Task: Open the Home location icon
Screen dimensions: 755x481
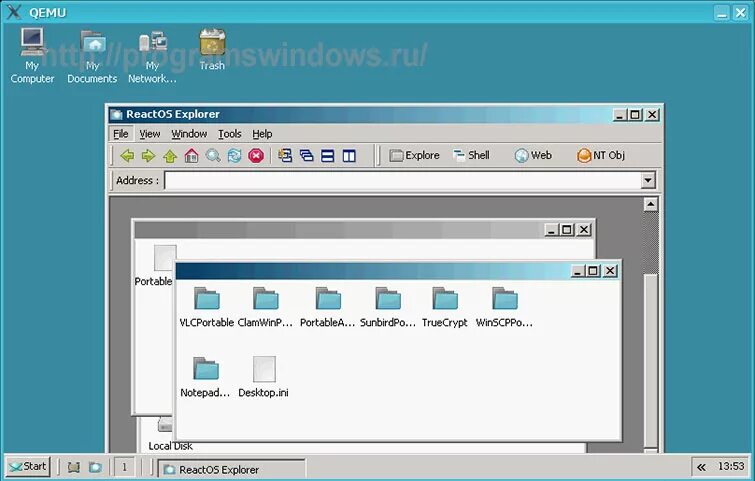Action: point(191,156)
